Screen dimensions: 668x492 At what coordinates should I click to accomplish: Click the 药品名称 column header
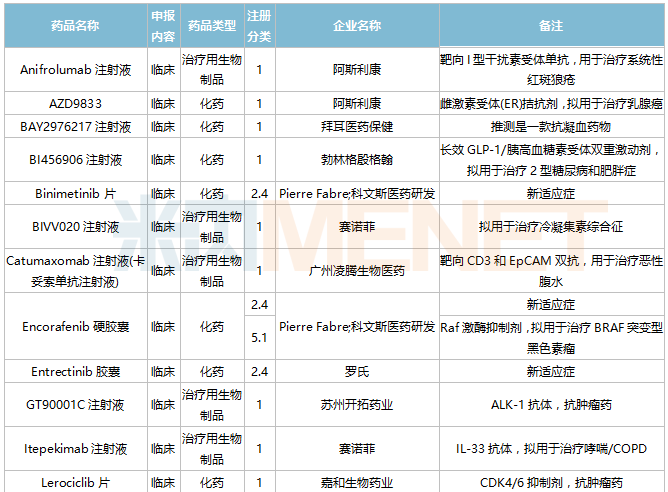pyautogui.click(x=75, y=26)
